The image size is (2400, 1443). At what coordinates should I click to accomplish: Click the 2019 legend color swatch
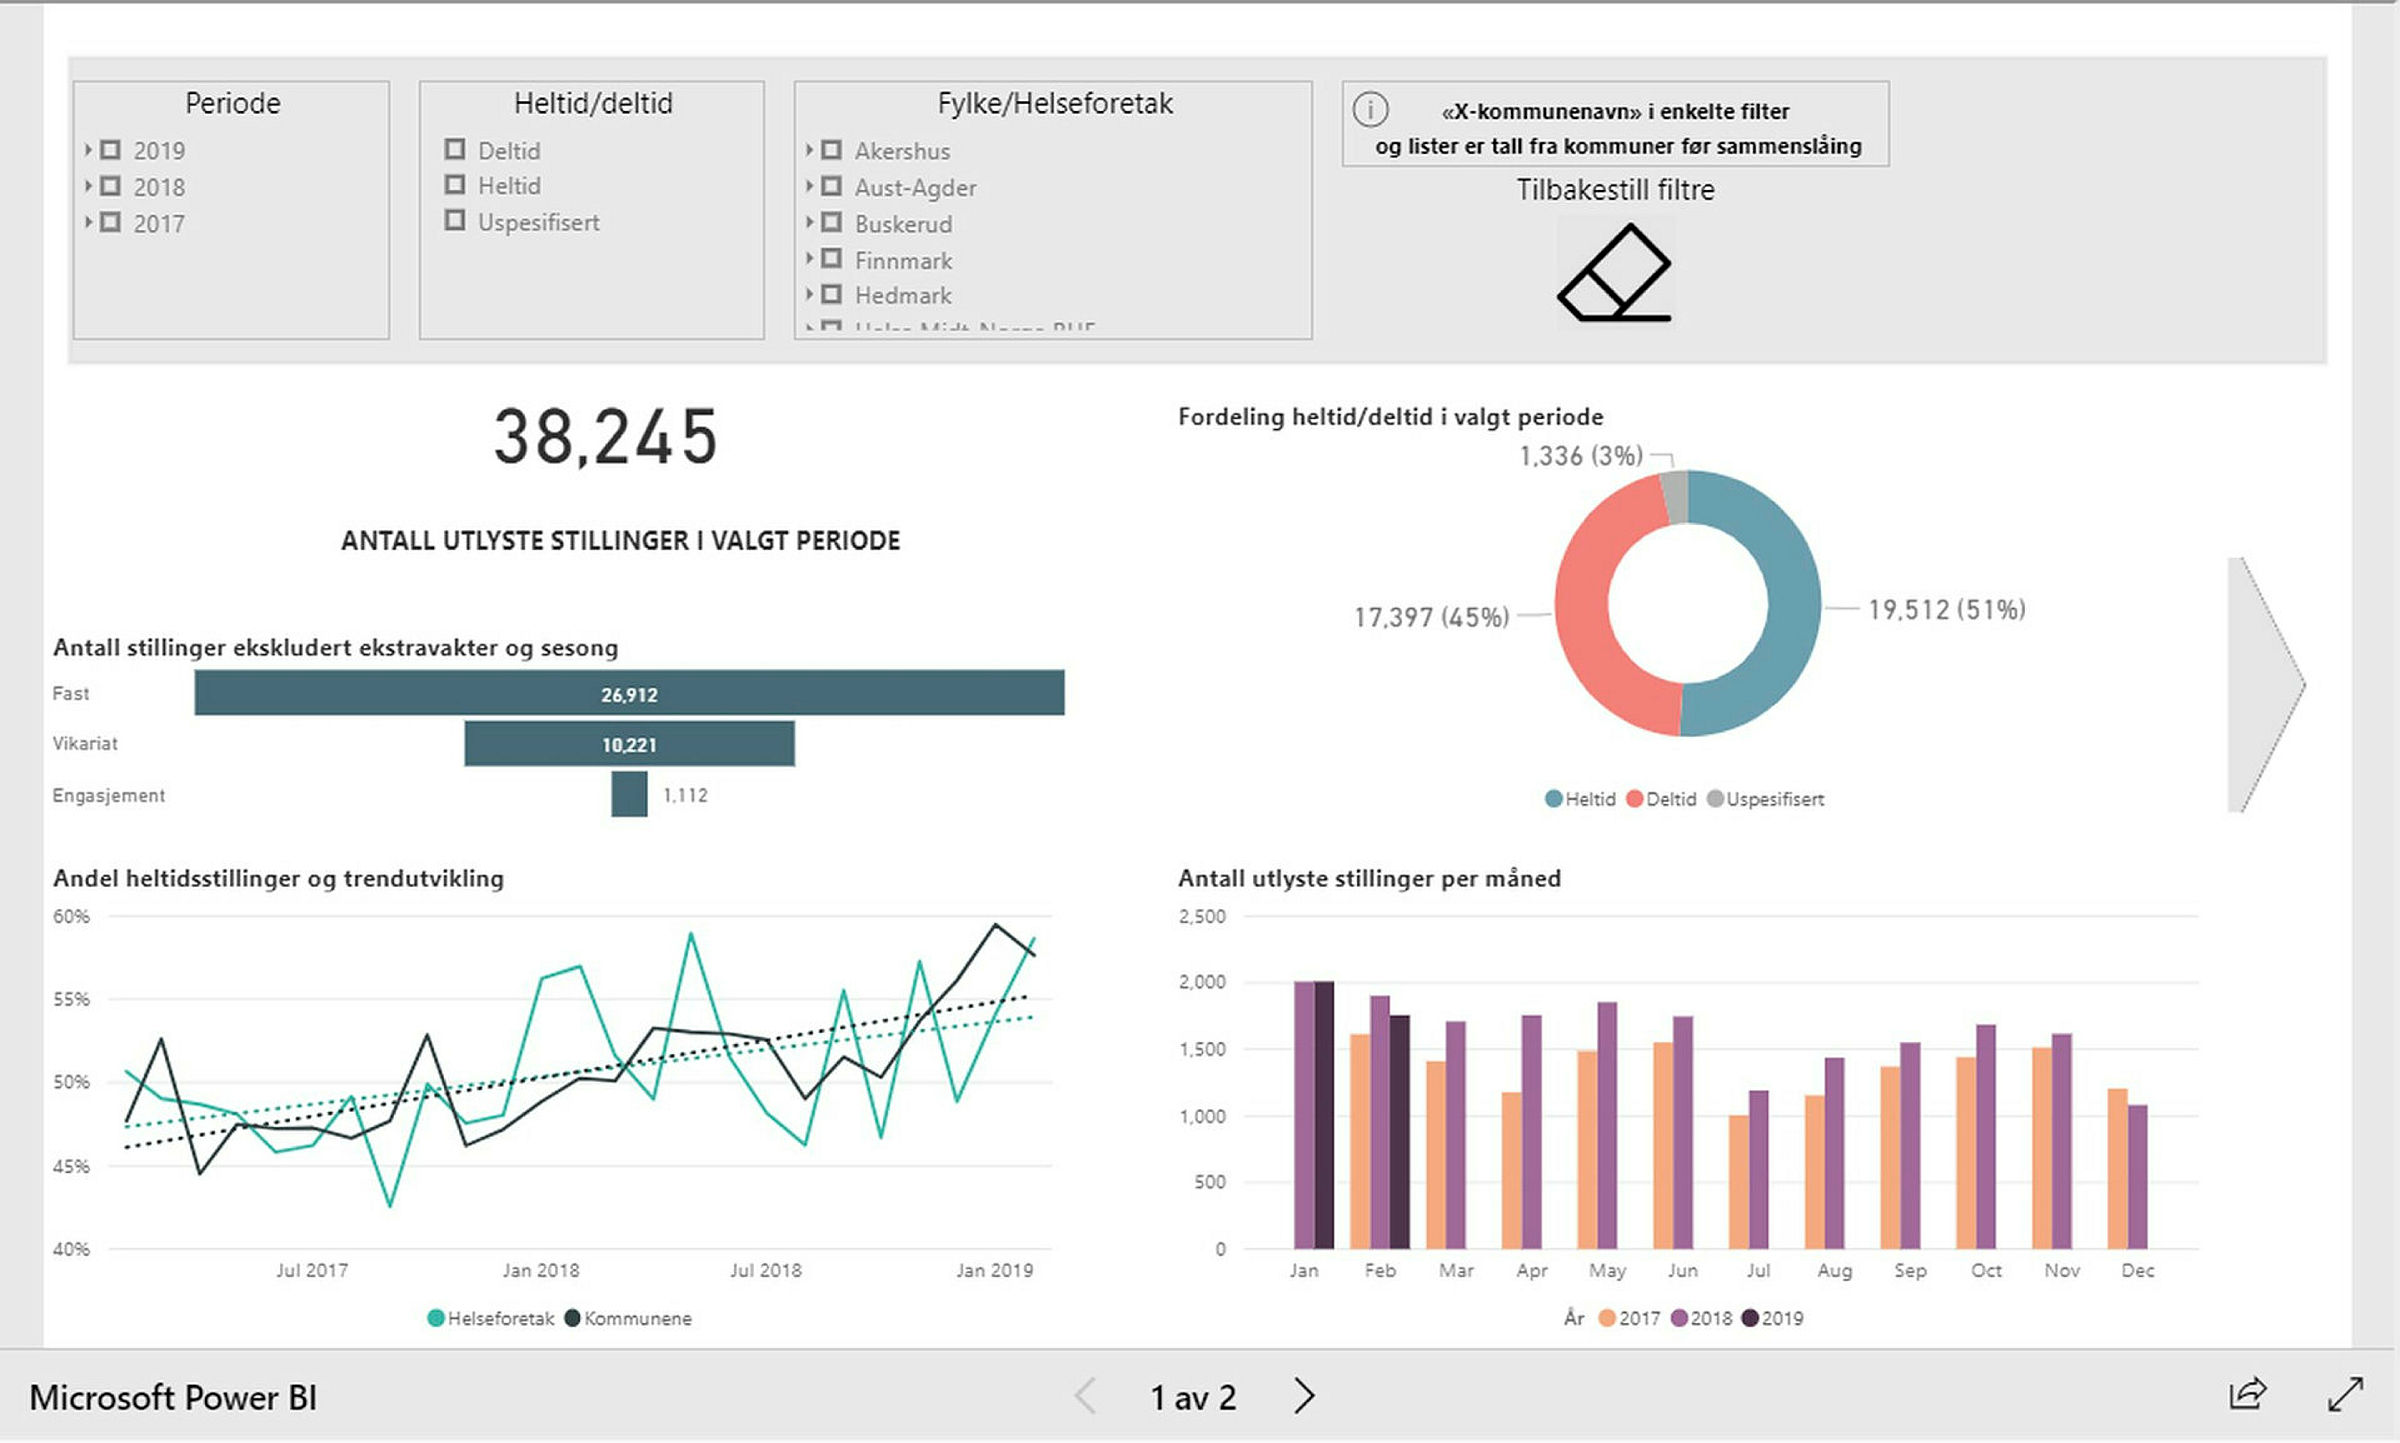[1750, 1318]
